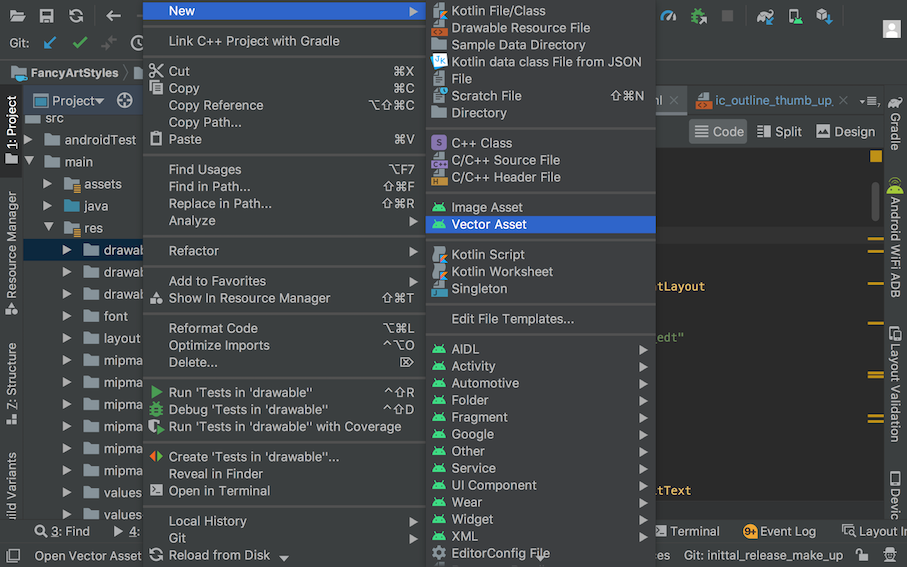The height and width of the screenshot is (567, 907).
Task: Choose Image Asset from the New submenu
Action: click(540, 207)
